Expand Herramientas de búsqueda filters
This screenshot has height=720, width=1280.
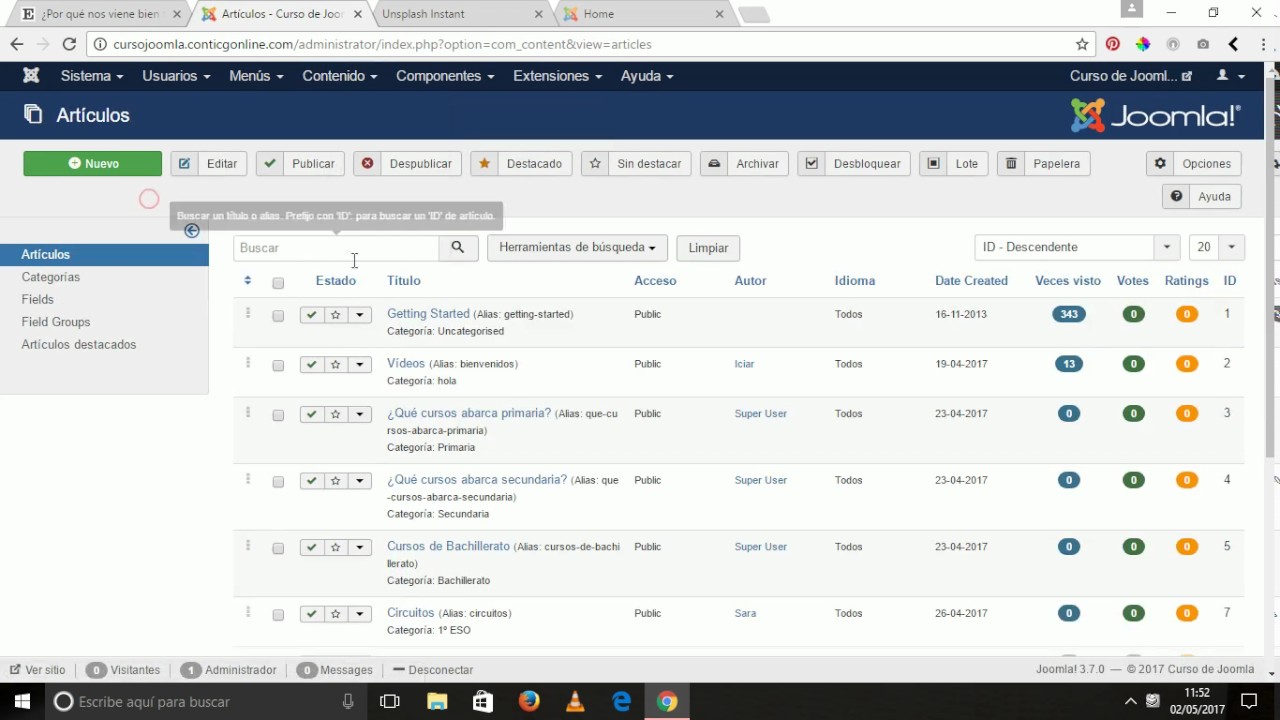[x=577, y=248]
